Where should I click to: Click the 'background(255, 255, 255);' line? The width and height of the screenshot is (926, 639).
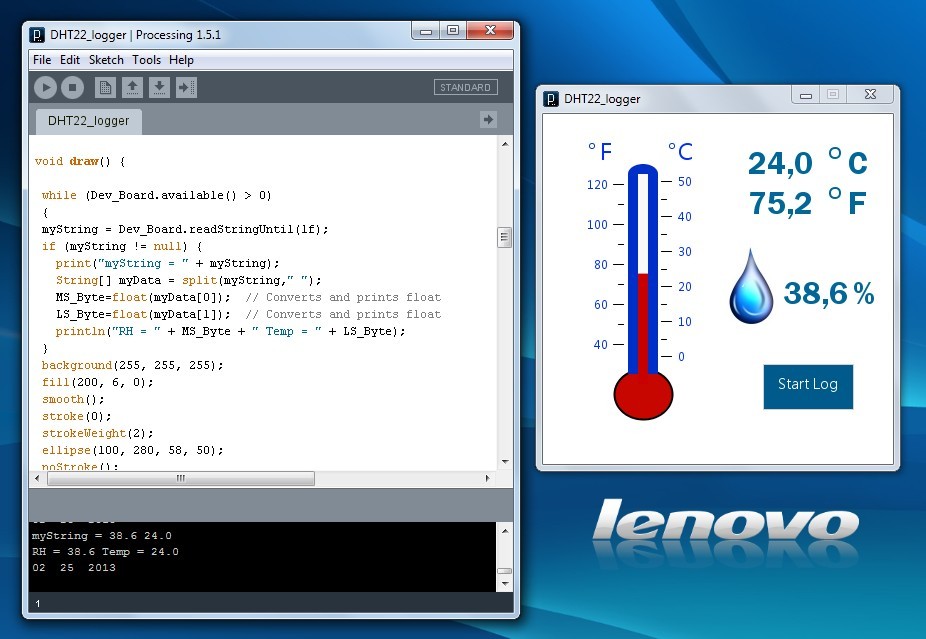132,366
